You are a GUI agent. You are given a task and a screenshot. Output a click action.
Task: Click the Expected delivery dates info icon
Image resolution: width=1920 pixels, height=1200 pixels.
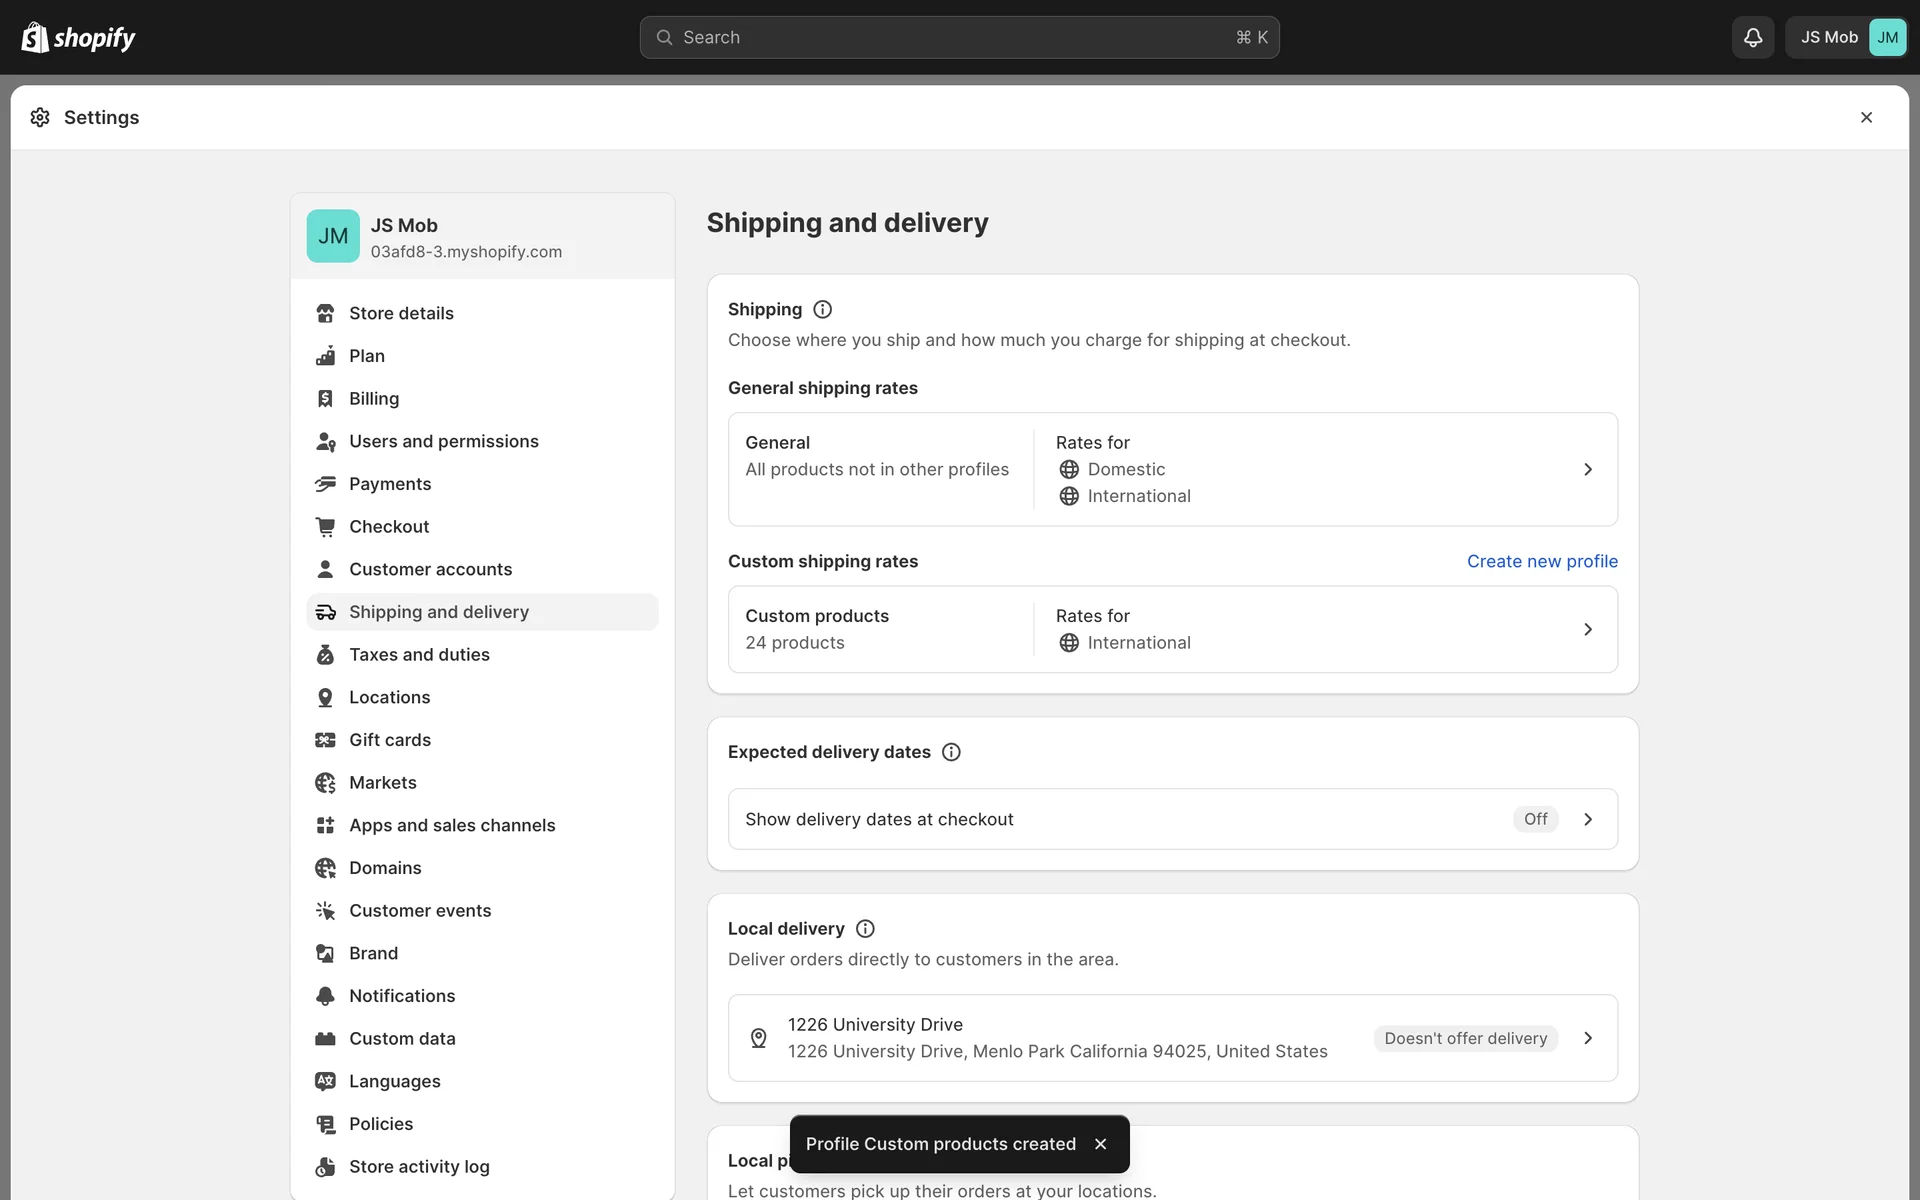(951, 752)
